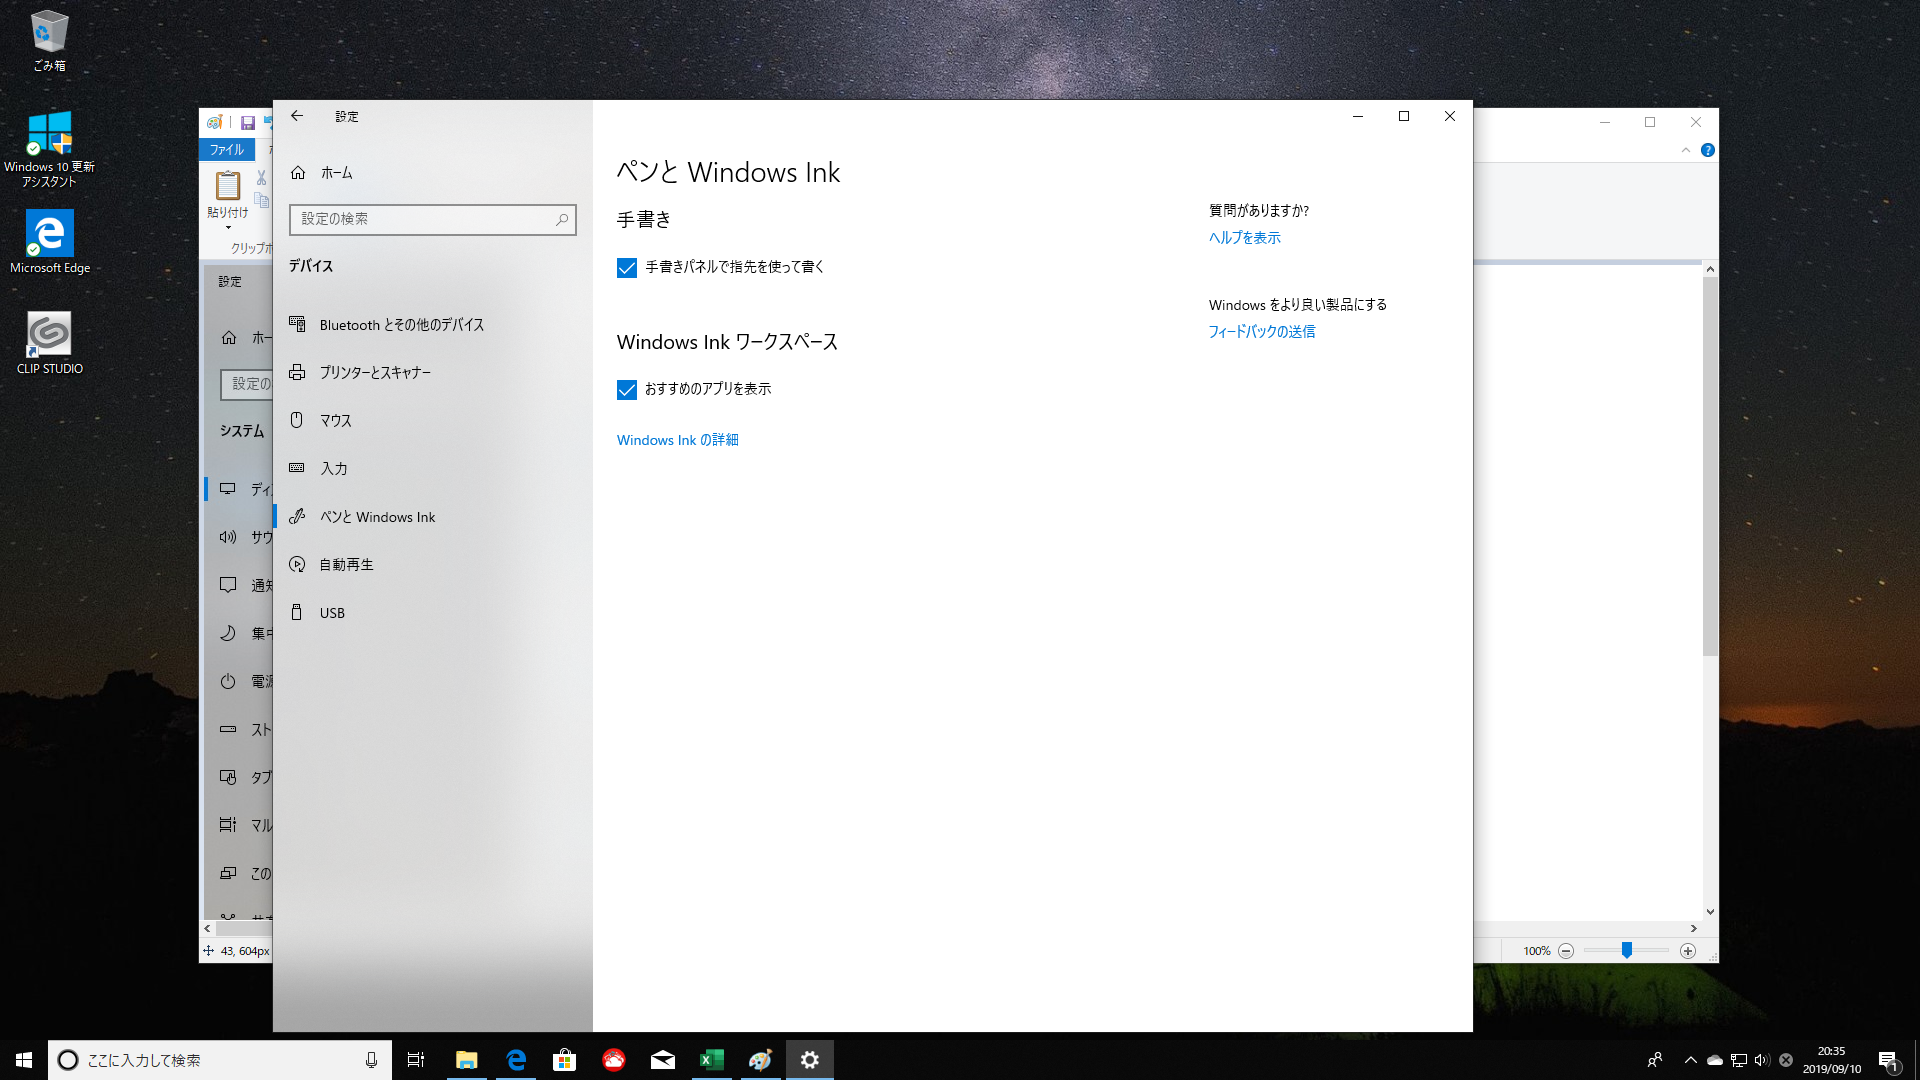1920x1080 pixels.
Task: Open the ファイル tab in Paint
Action: [x=227, y=150]
